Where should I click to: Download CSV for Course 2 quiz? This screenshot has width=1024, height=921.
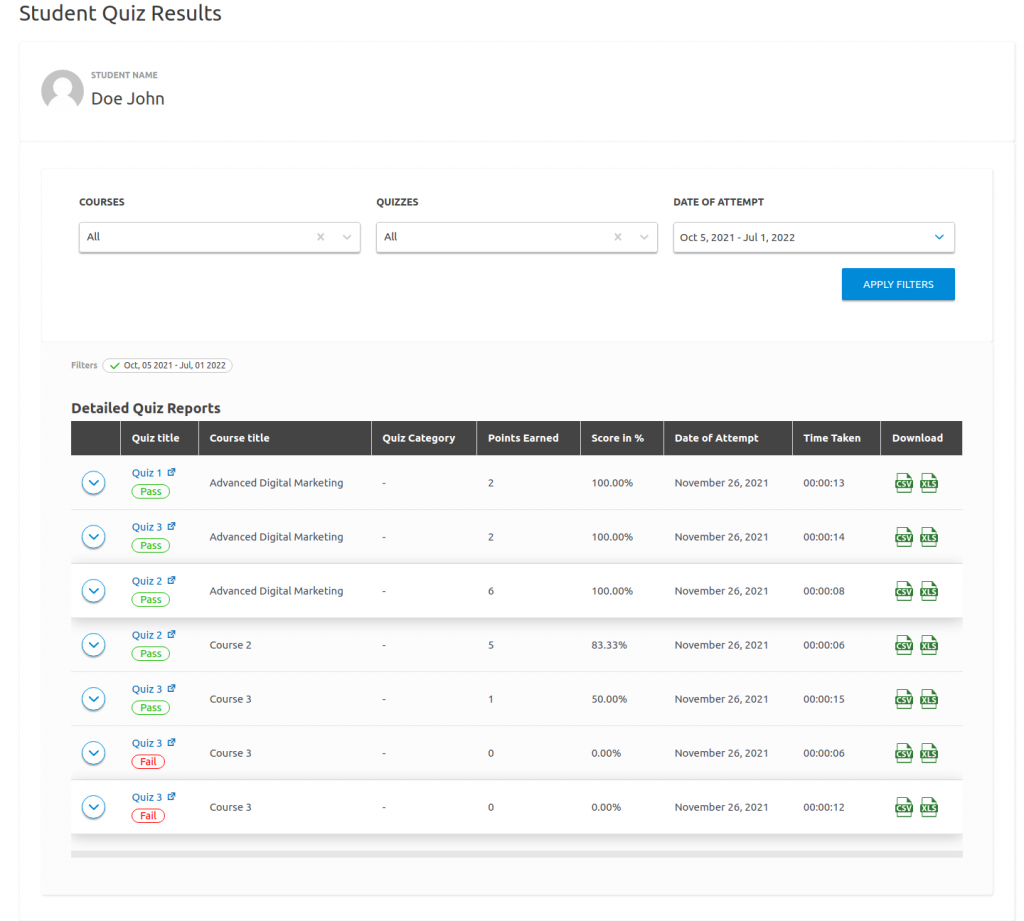click(x=904, y=645)
